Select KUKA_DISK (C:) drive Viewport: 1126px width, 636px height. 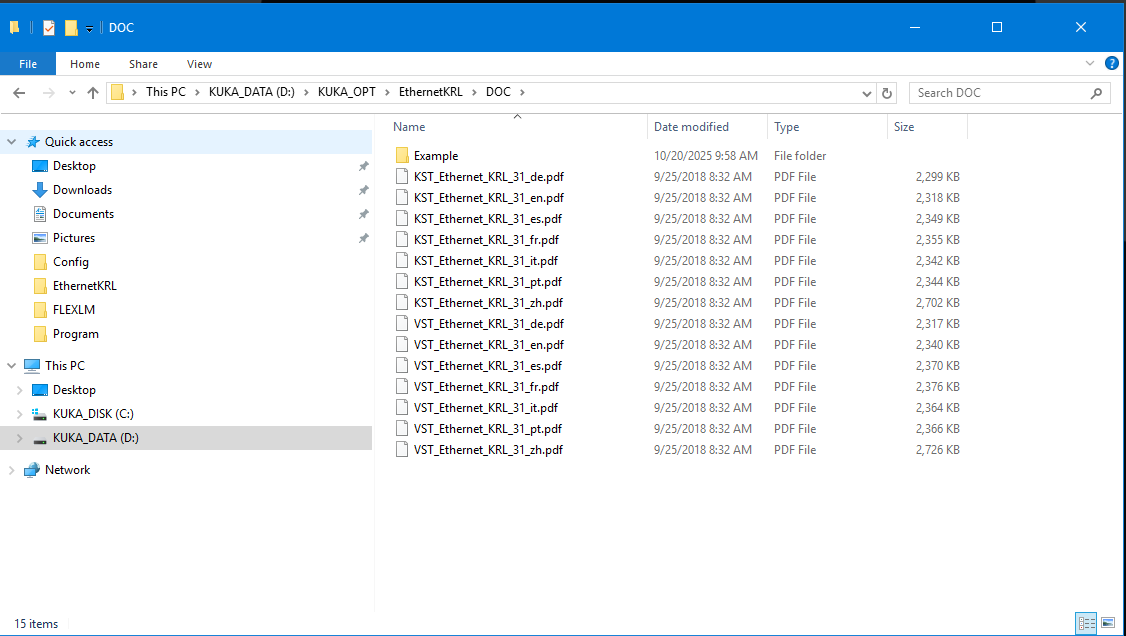pyautogui.click(x=93, y=413)
